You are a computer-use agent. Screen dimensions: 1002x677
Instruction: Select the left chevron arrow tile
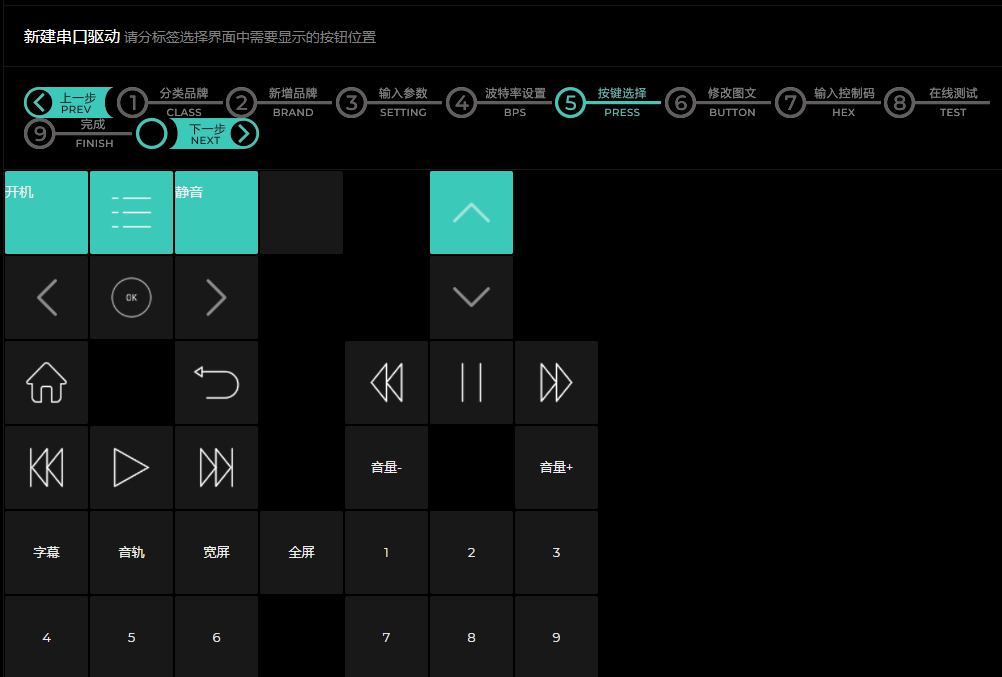46,297
